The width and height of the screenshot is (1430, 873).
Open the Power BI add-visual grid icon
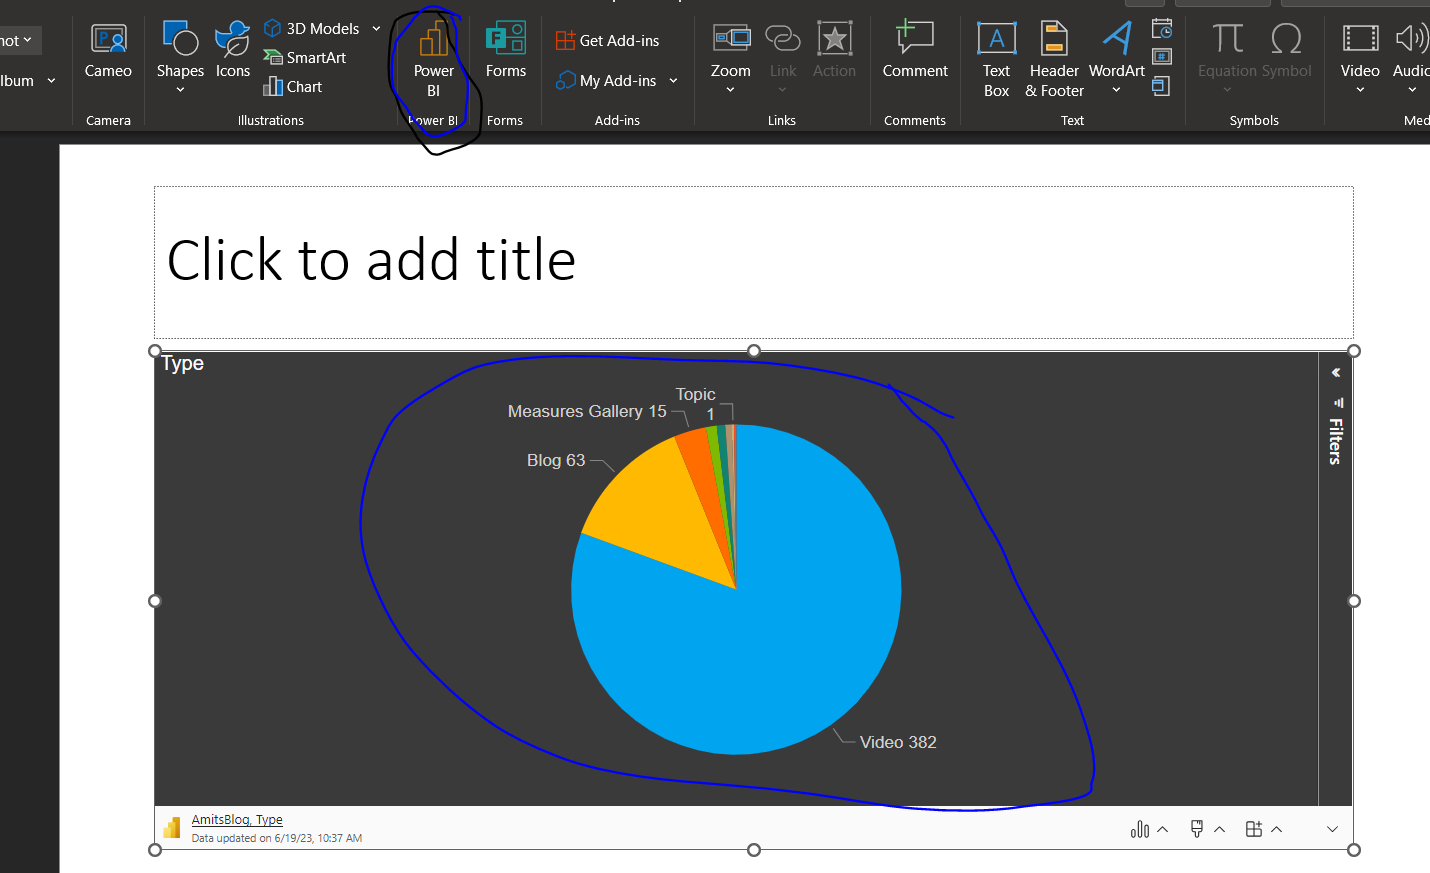1254,829
